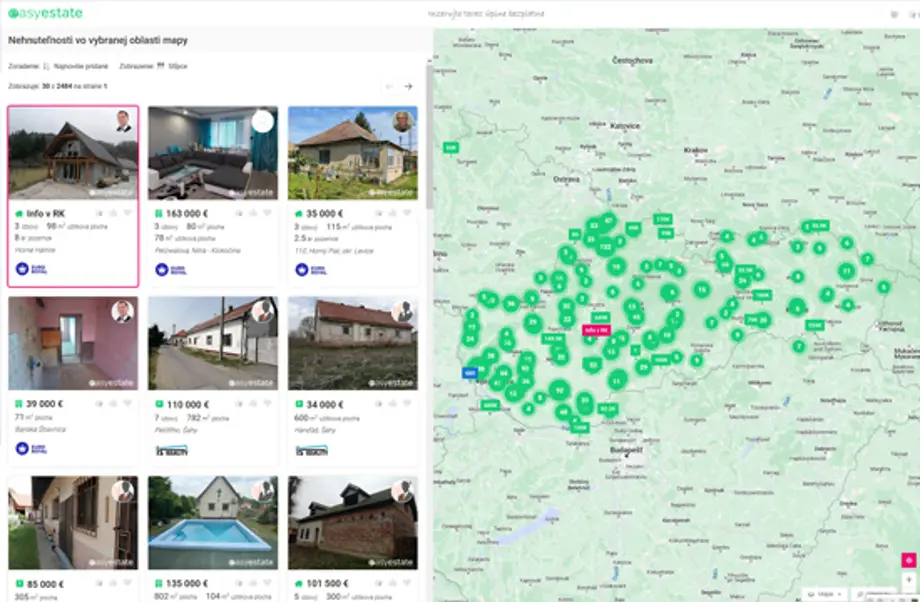Click the listings panel vertical scrollbar
The height and width of the screenshot is (602, 920).
pos(429,135)
